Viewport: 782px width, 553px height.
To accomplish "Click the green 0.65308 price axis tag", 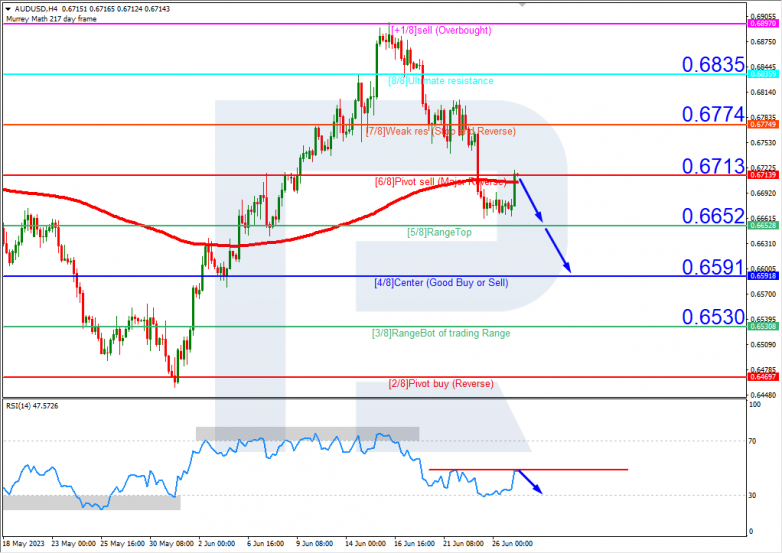I will click(x=763, y=326).
